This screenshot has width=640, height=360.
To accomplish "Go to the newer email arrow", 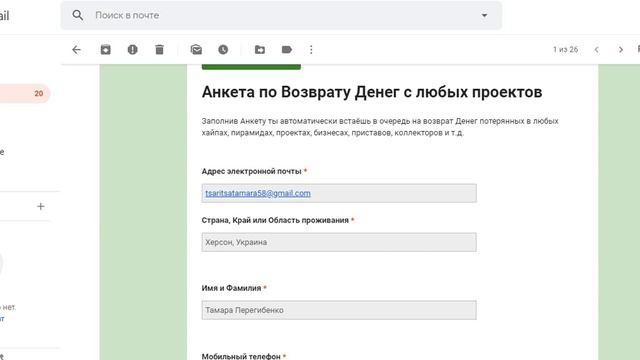I will point(596,50).
